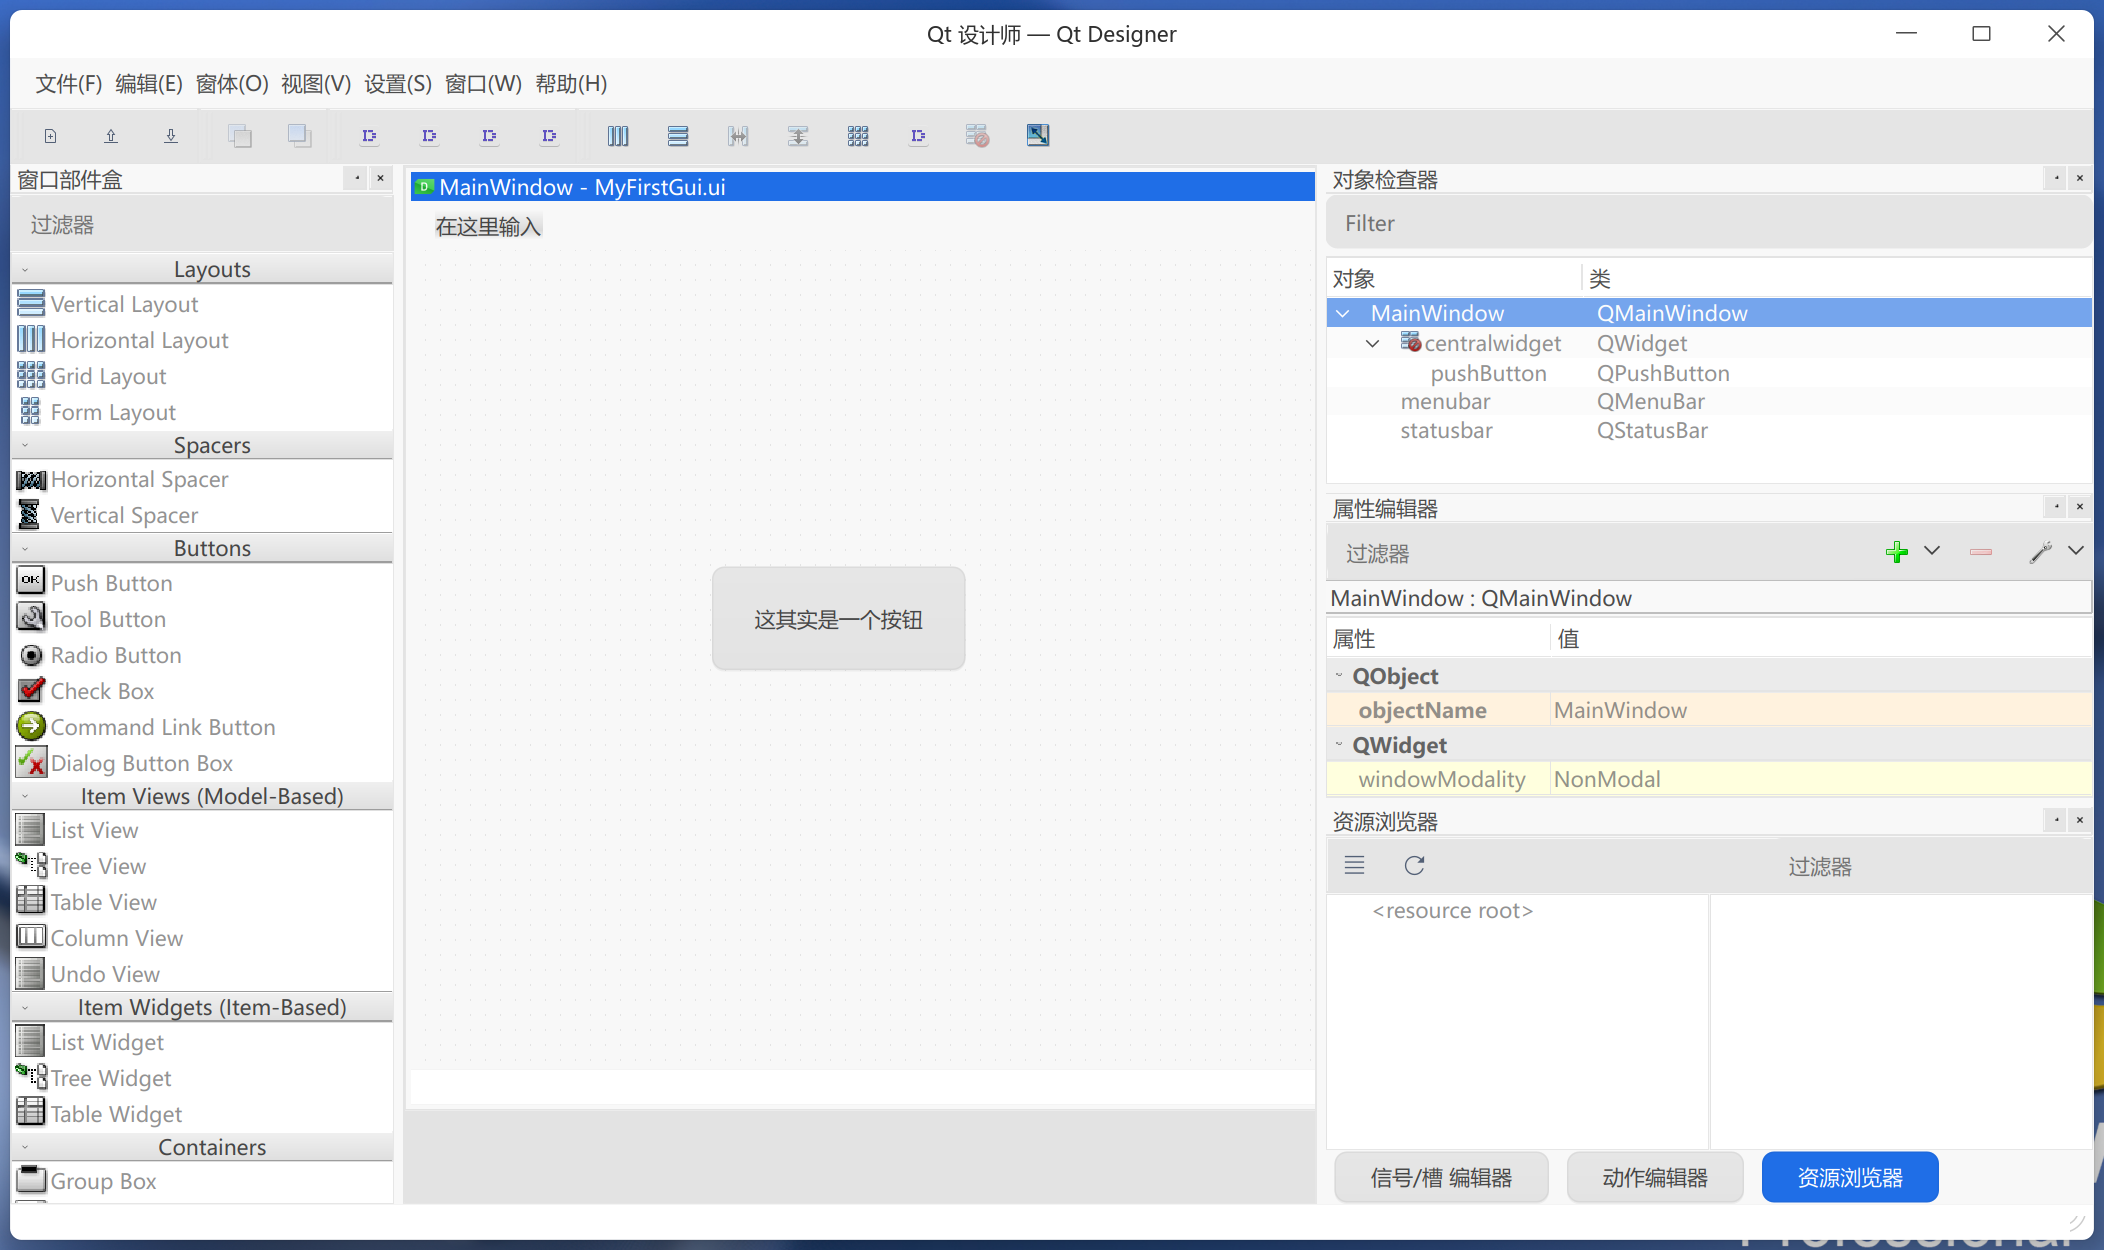2104x1250 pixels.
Task: Apply Lay Out Vertically in Splitter
Action: pyautogui.click(x=798, y=136)
